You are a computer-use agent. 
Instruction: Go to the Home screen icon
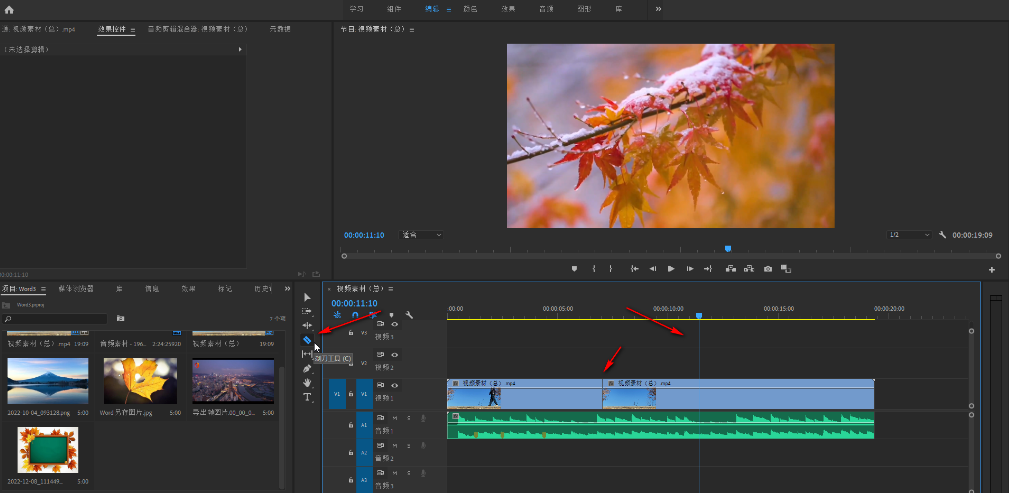click(x=9, y=9)
